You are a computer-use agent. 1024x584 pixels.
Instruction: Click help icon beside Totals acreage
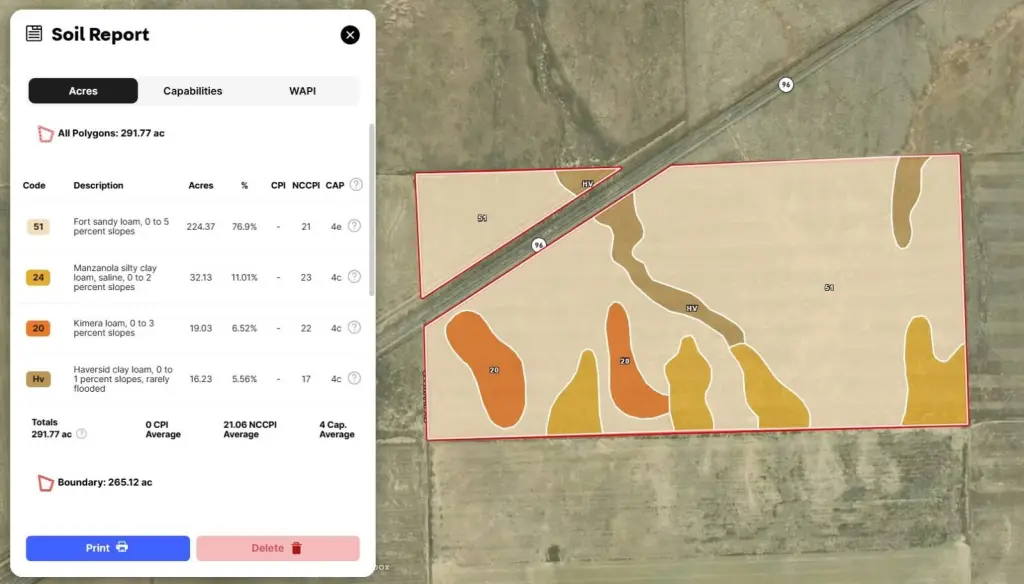point(82,434)
